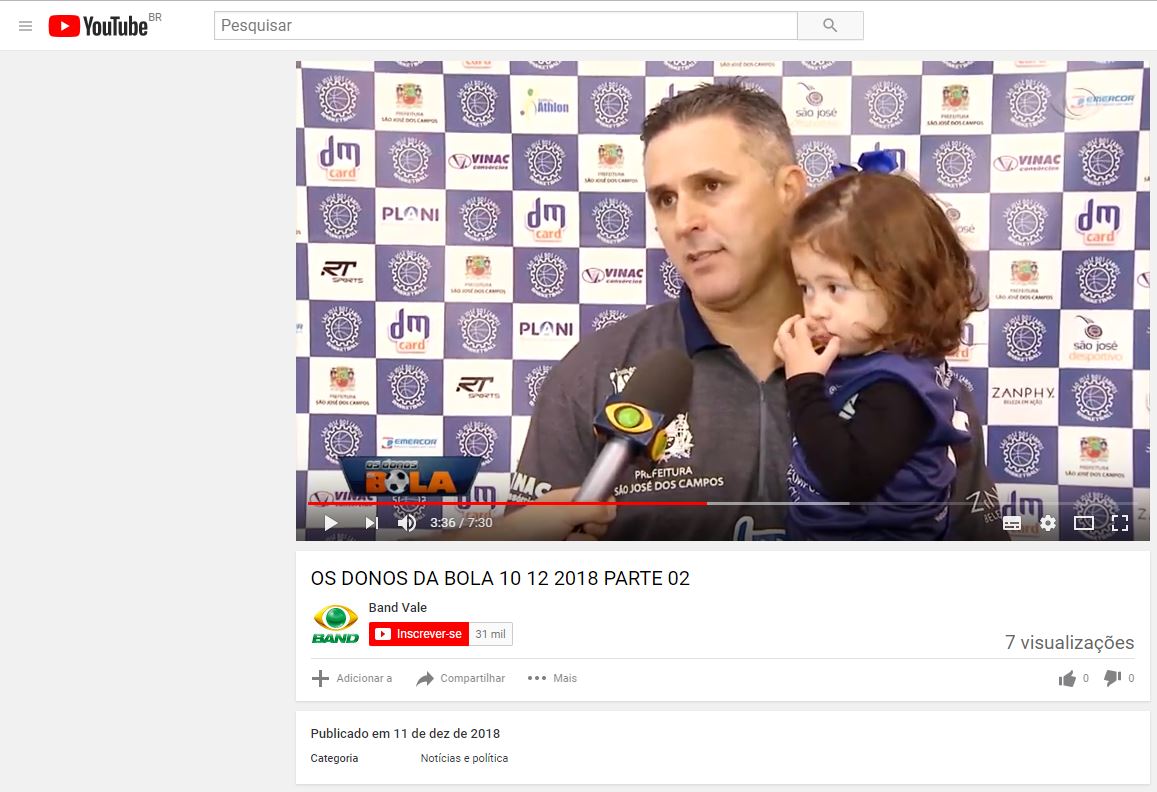The width and height of the screenshot is (1157, 792).
Task: Open the hamburger guide menu
Action: tap(26, 26)
